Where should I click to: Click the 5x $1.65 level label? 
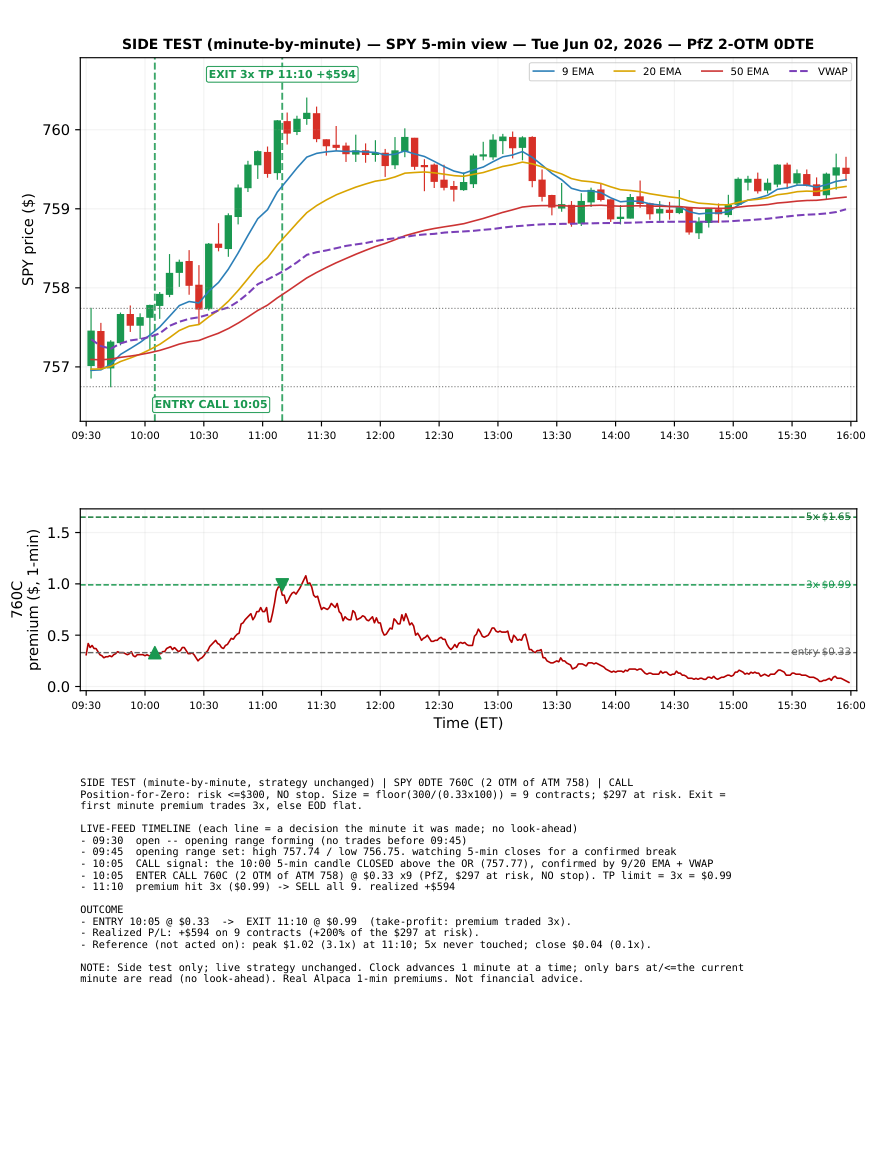coord(828,516)
